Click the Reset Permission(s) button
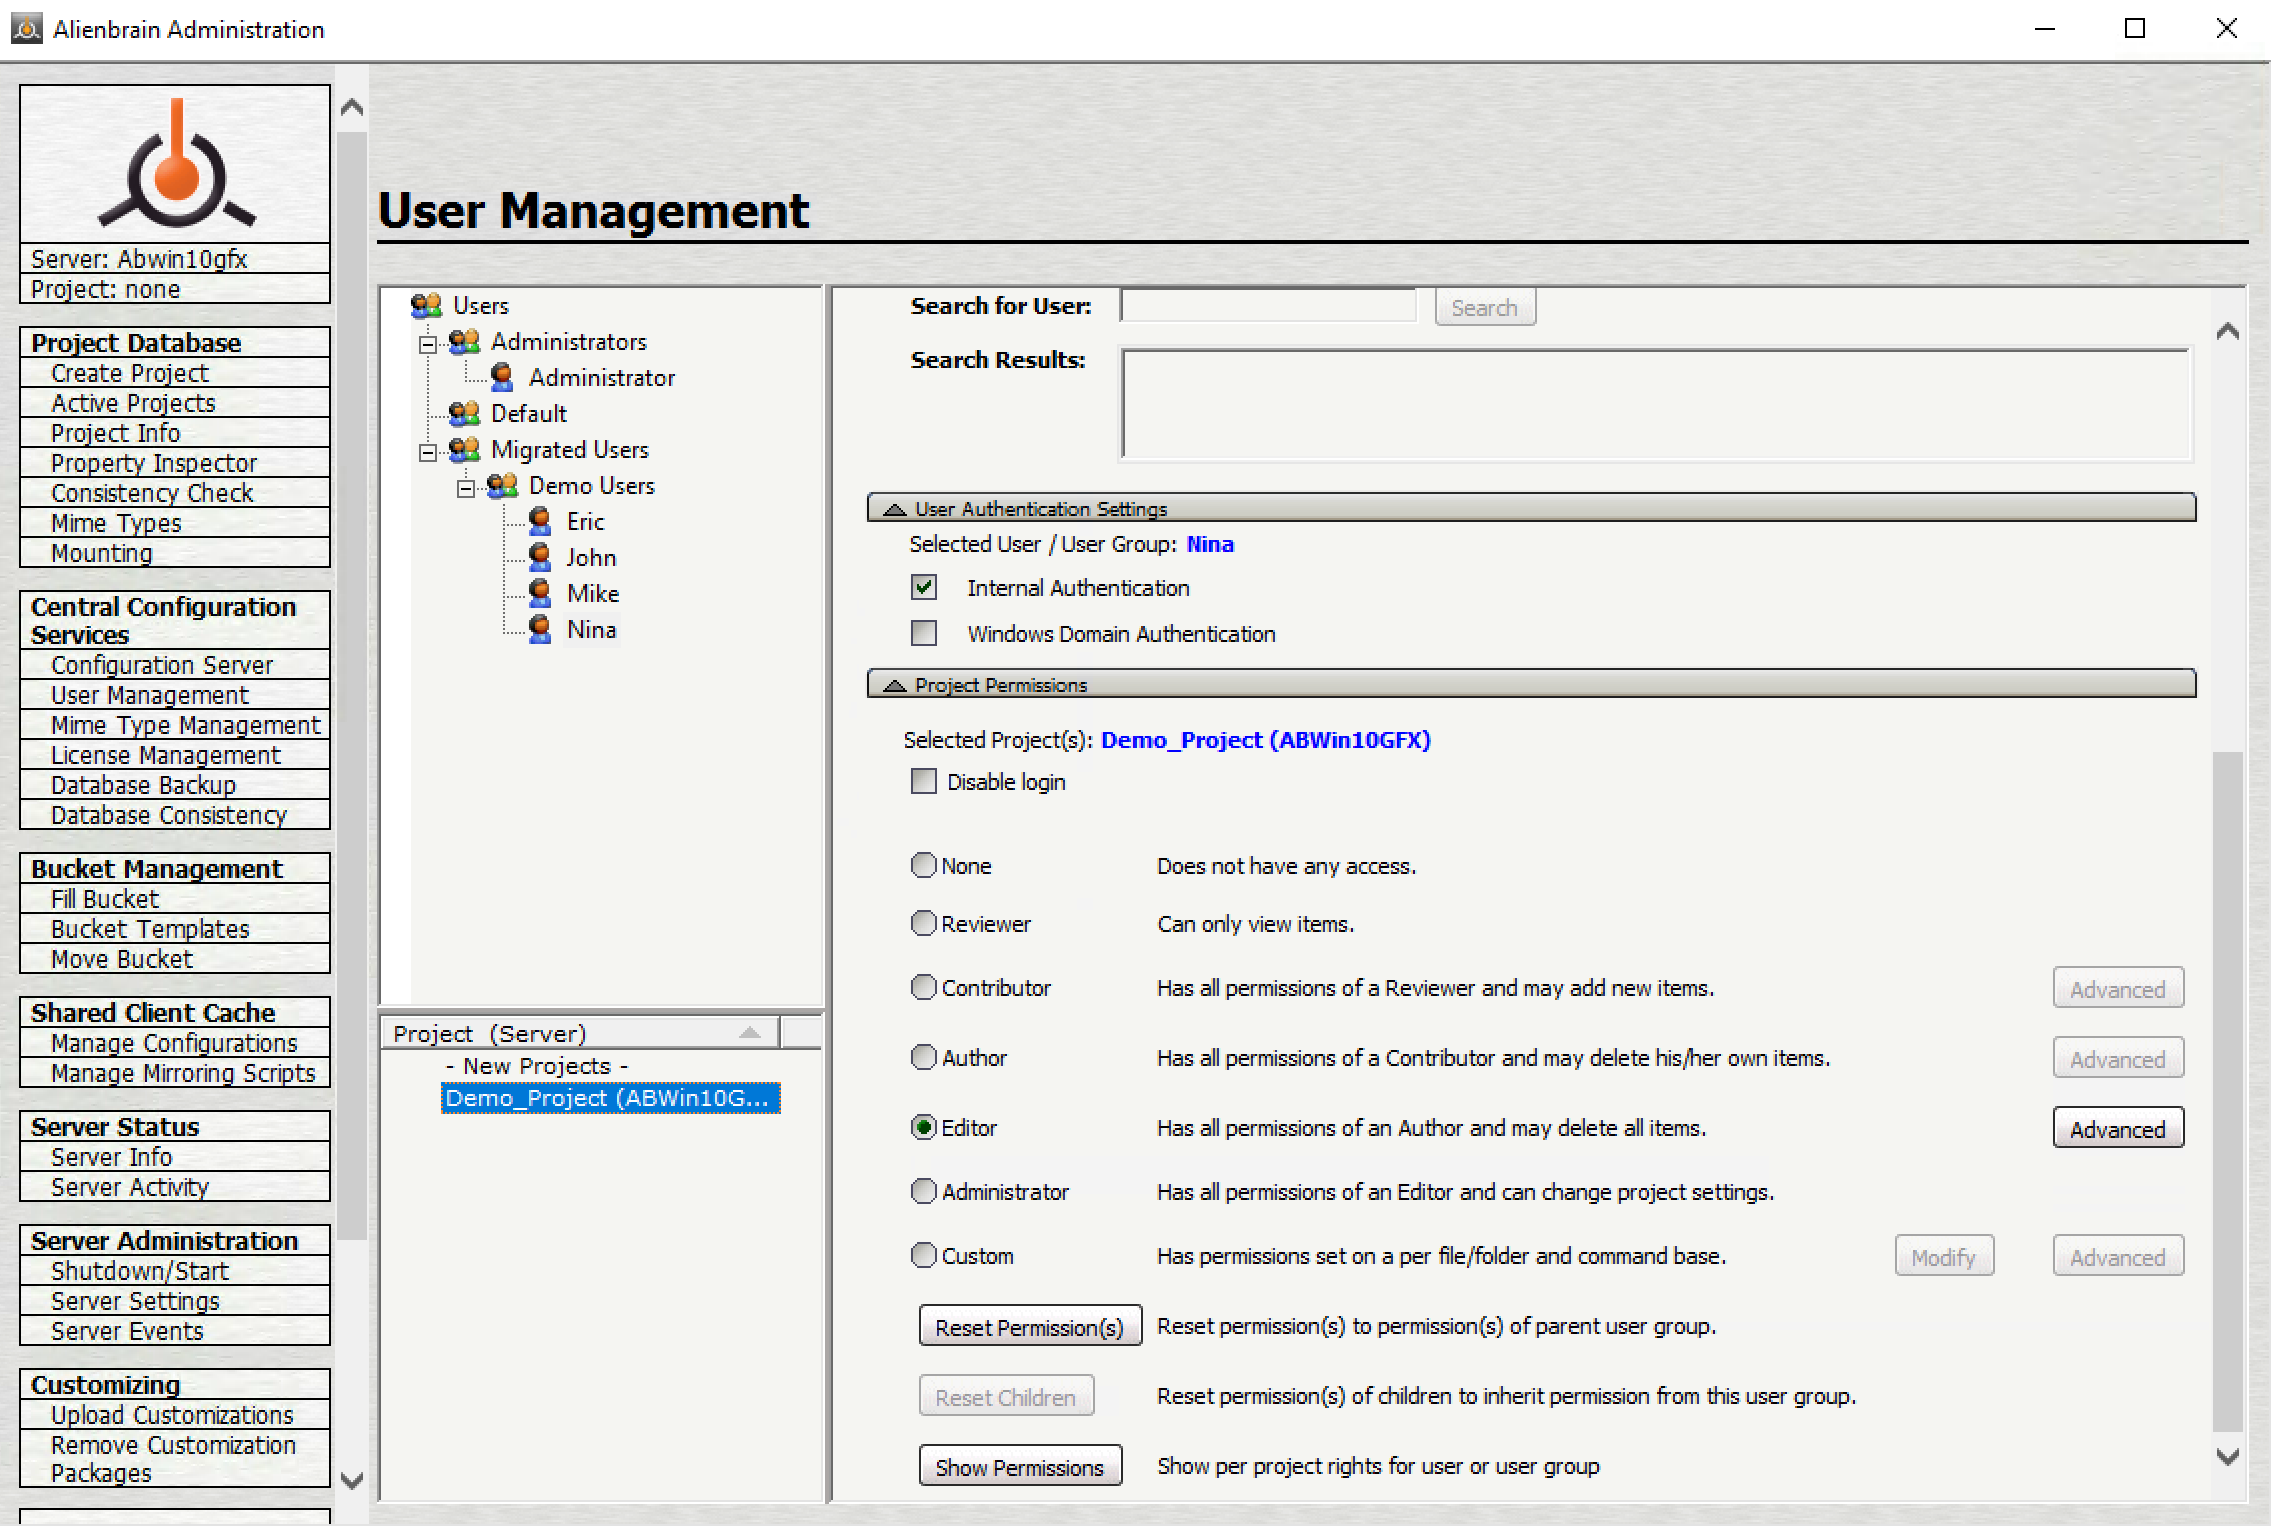This screenshot has width=2271, height=1528. [1029, 1327]
